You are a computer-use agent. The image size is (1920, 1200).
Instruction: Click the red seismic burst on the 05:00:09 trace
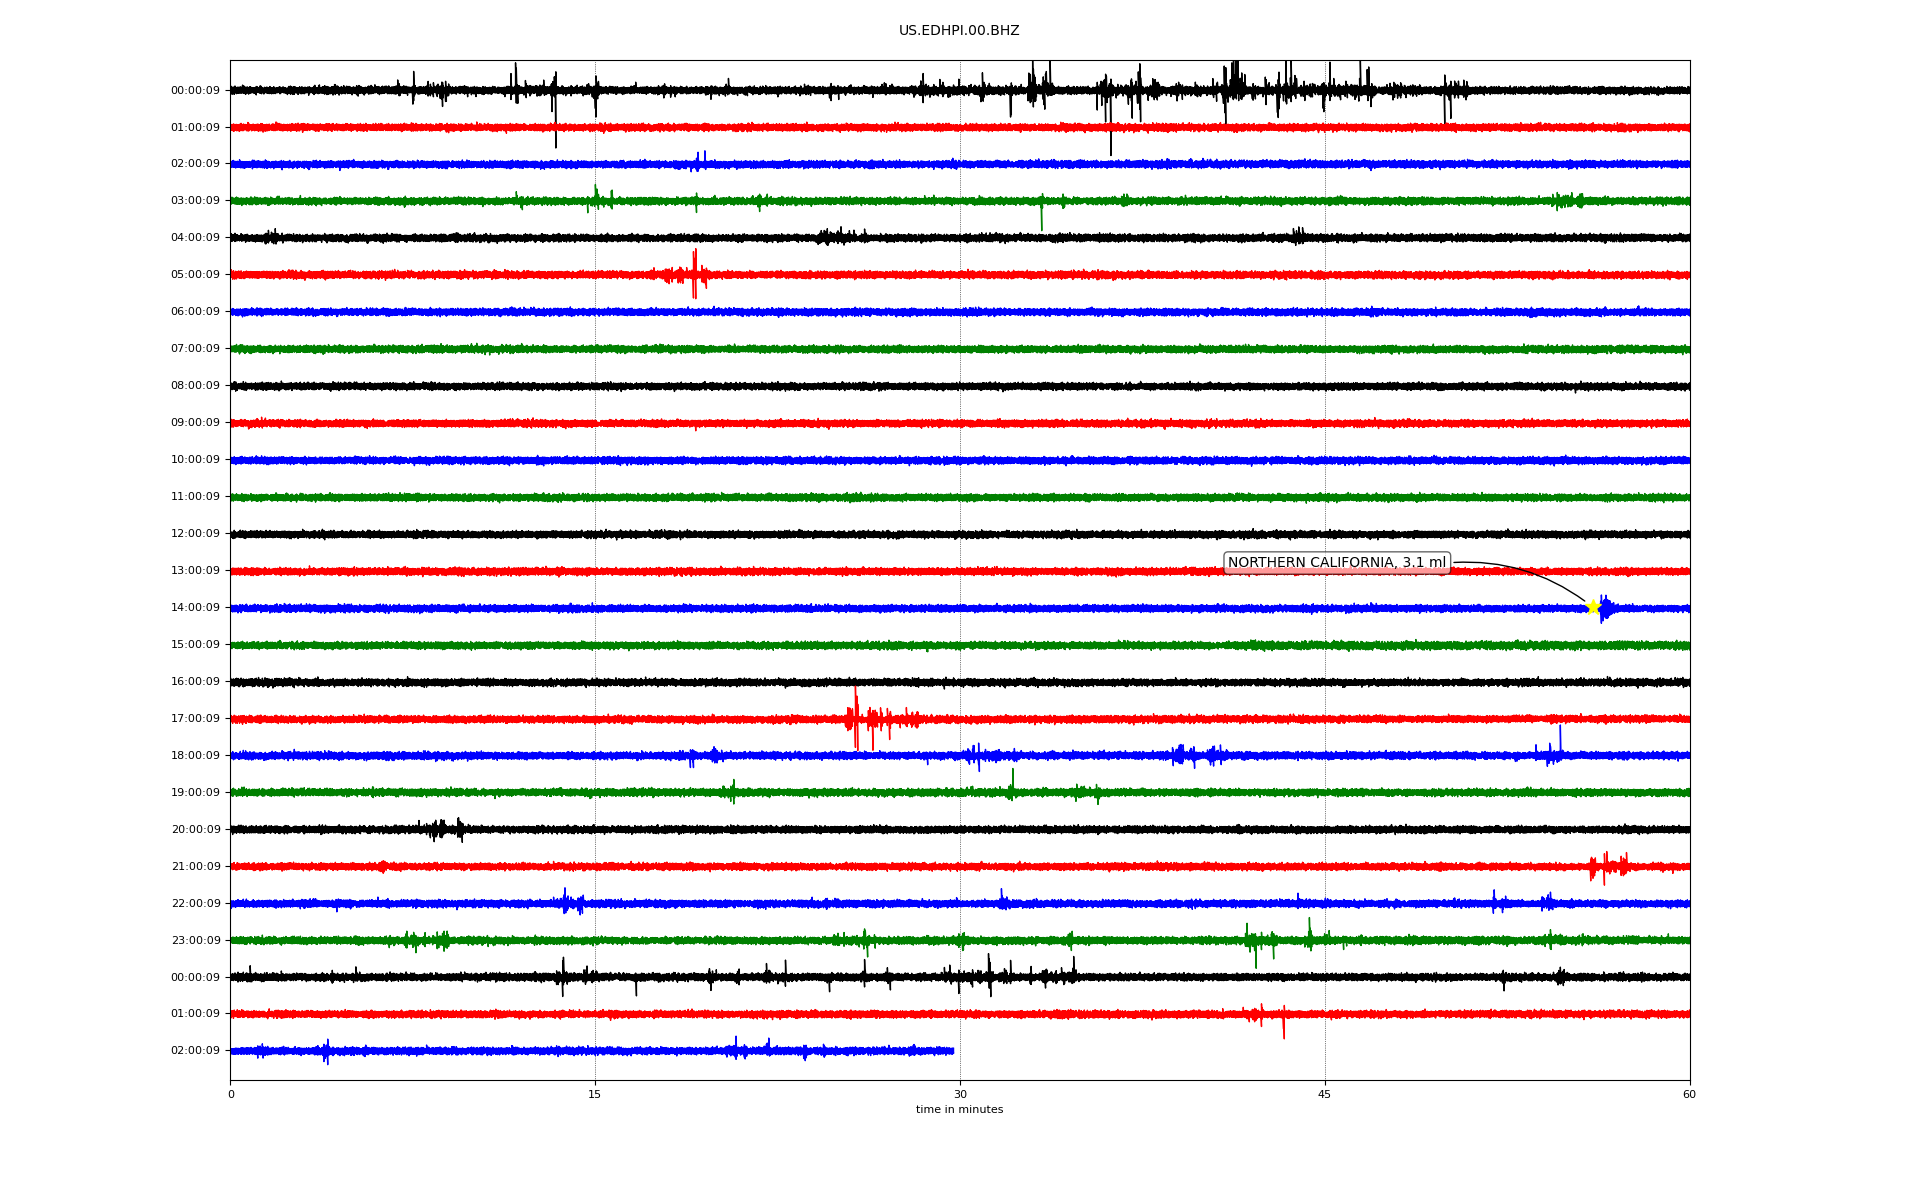(694, 274)
